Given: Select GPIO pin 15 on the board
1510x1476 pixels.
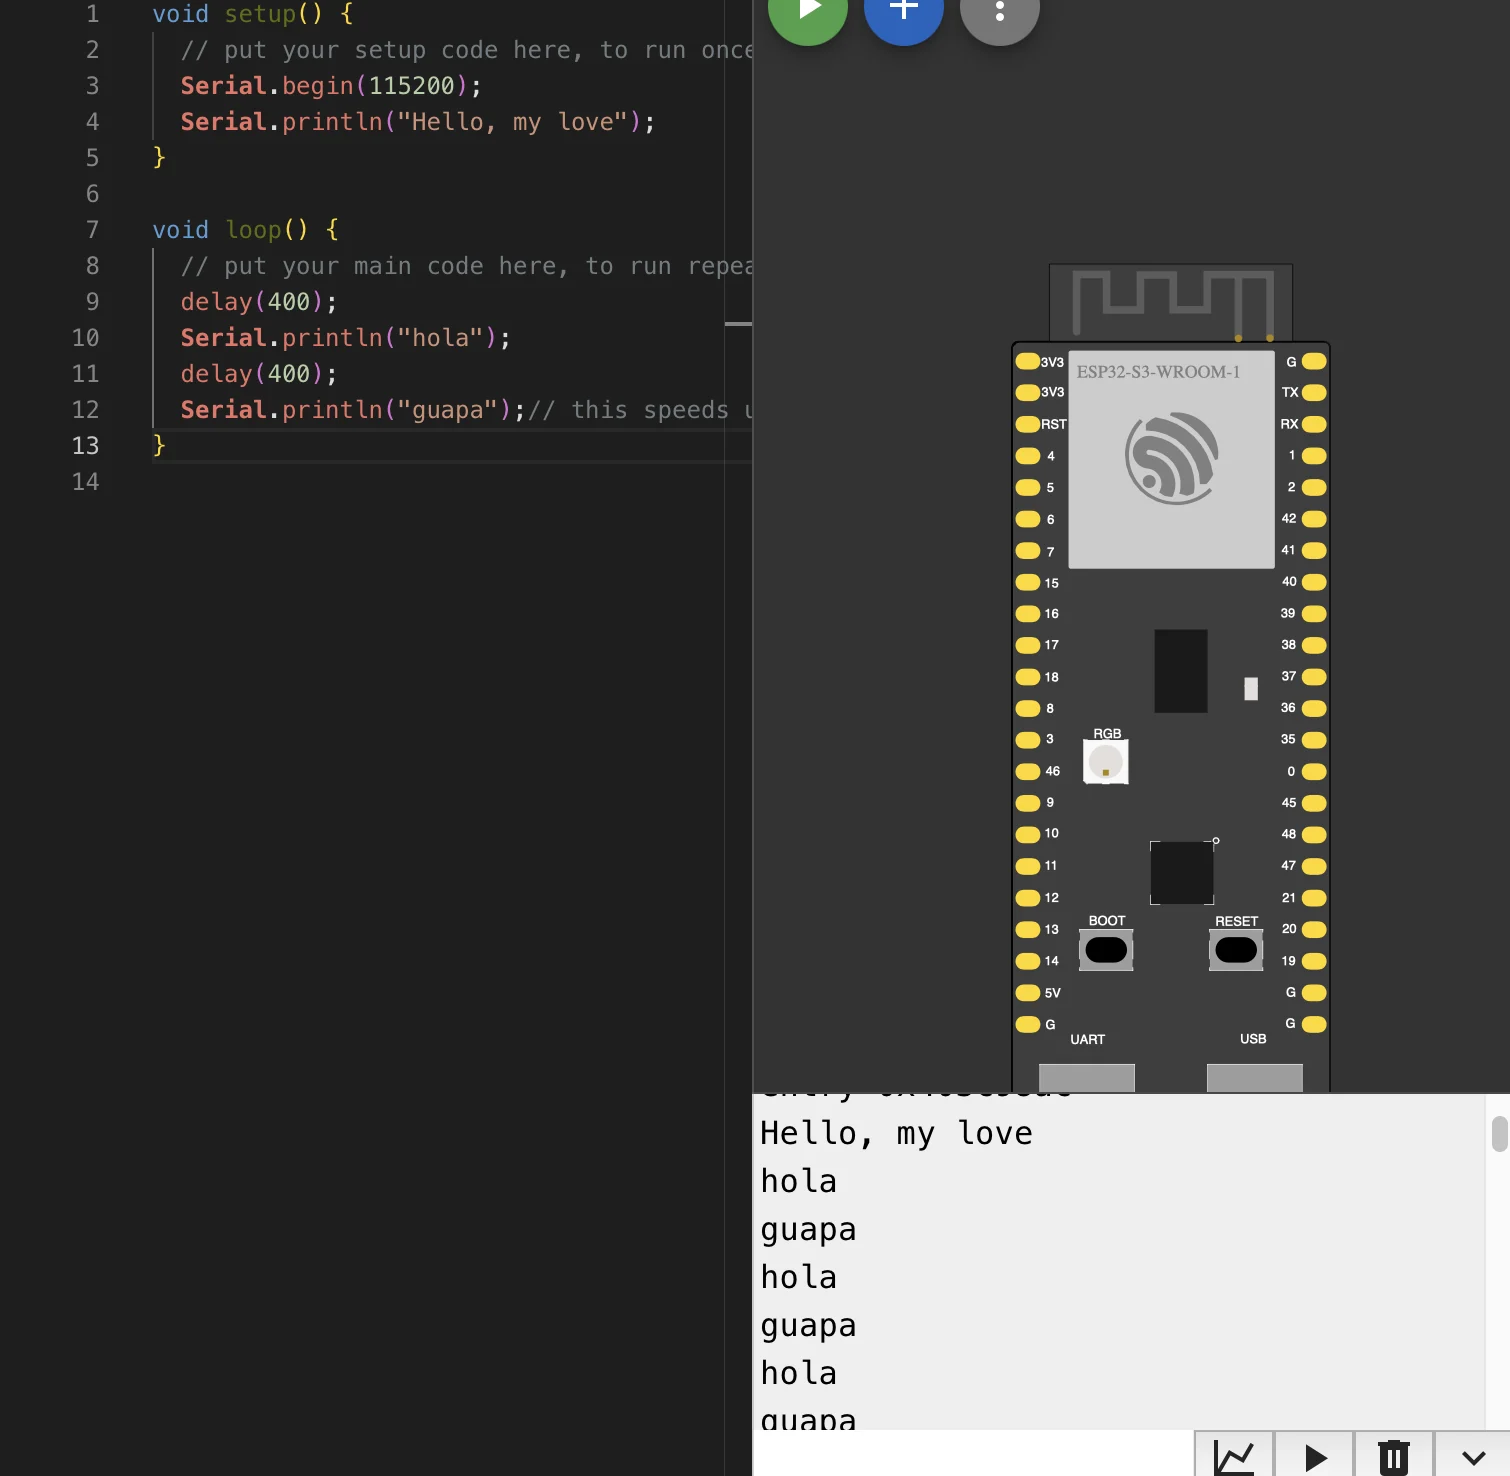Looking at the screenshot, I should (x=1028, y=582).
